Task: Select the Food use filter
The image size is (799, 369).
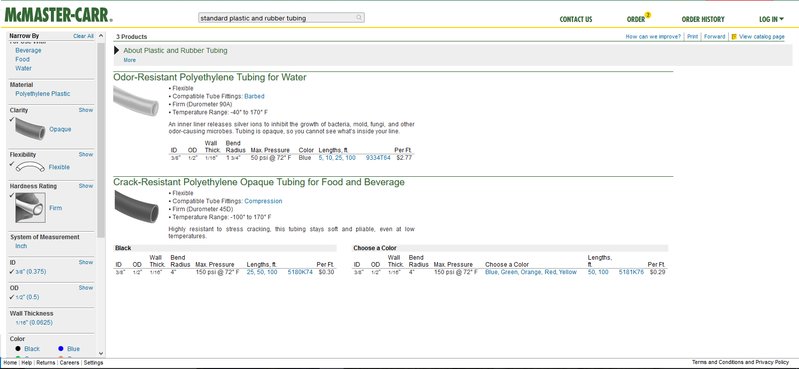Action: (x=22, y=60)
